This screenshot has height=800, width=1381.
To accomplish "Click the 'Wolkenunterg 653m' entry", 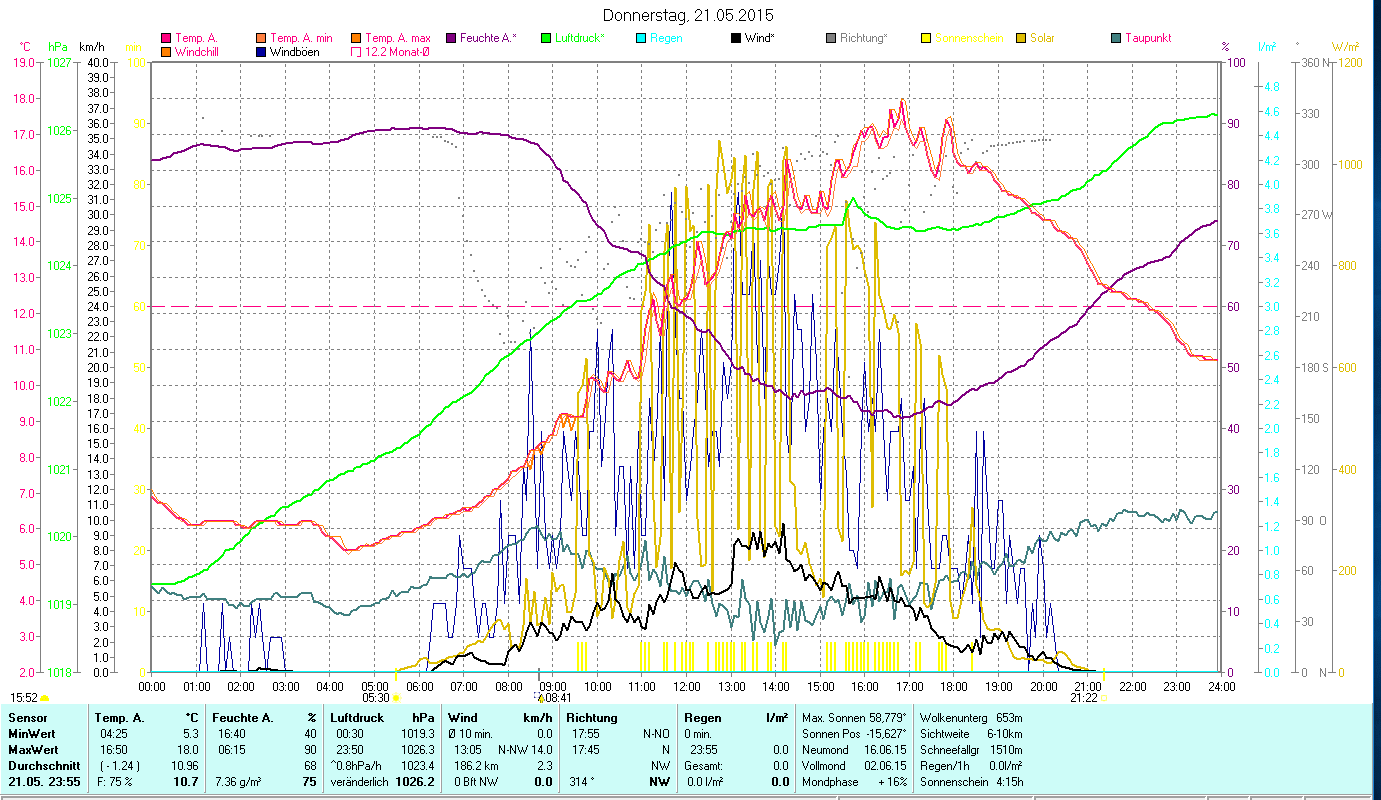I will (970, 718).
